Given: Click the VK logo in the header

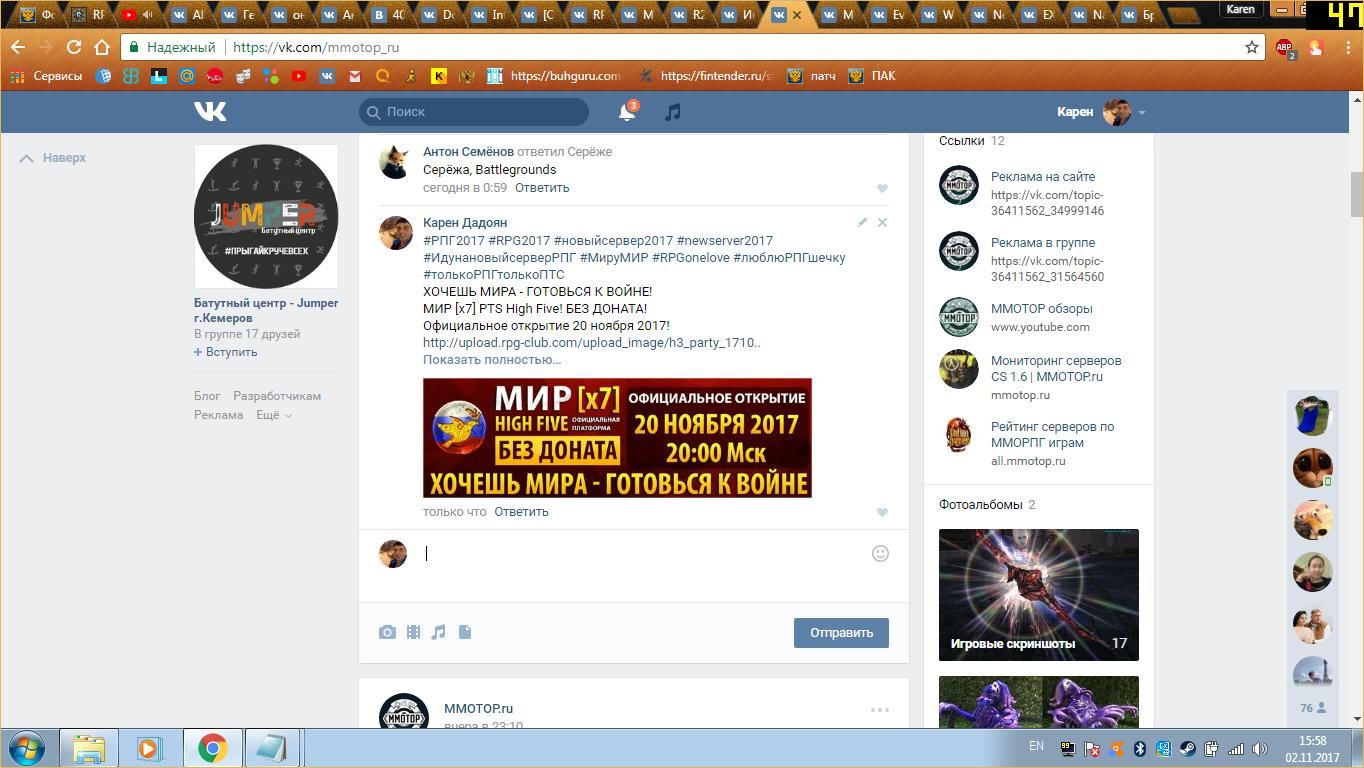Looking at the screenshot, I should point(210,111).
